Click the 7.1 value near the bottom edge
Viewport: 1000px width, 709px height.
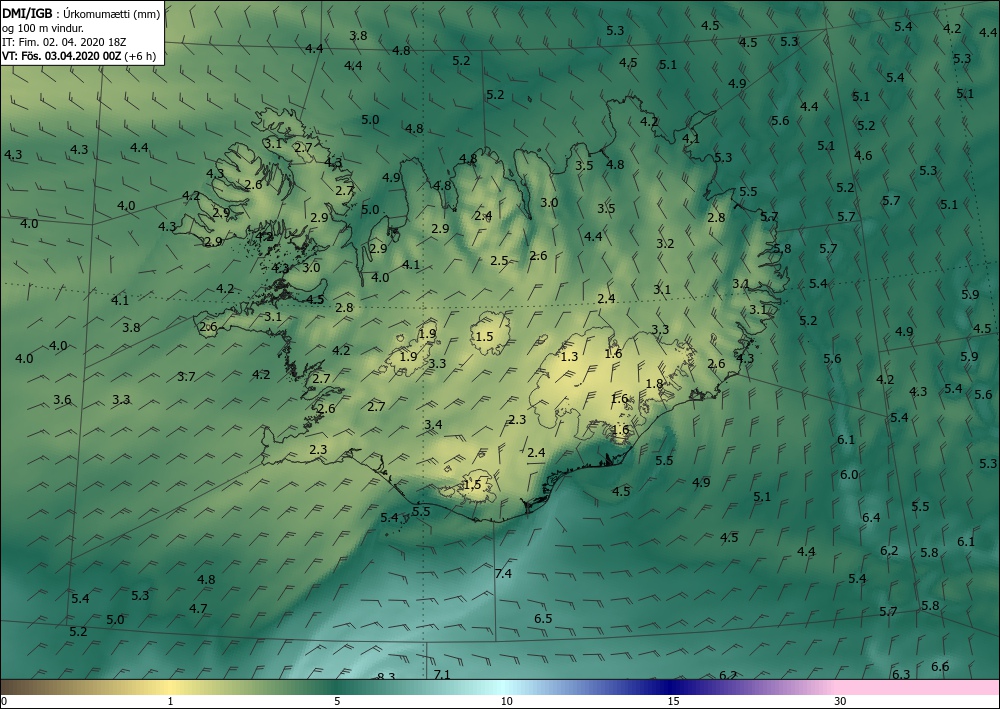(441, 674)
